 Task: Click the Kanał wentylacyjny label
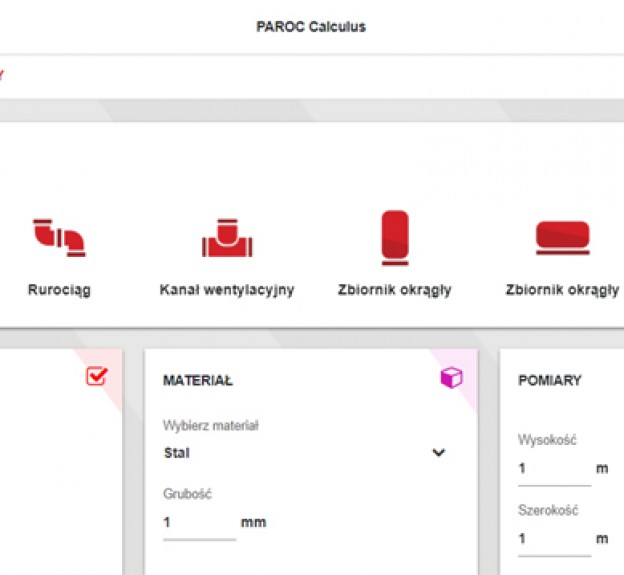point(227,290)
